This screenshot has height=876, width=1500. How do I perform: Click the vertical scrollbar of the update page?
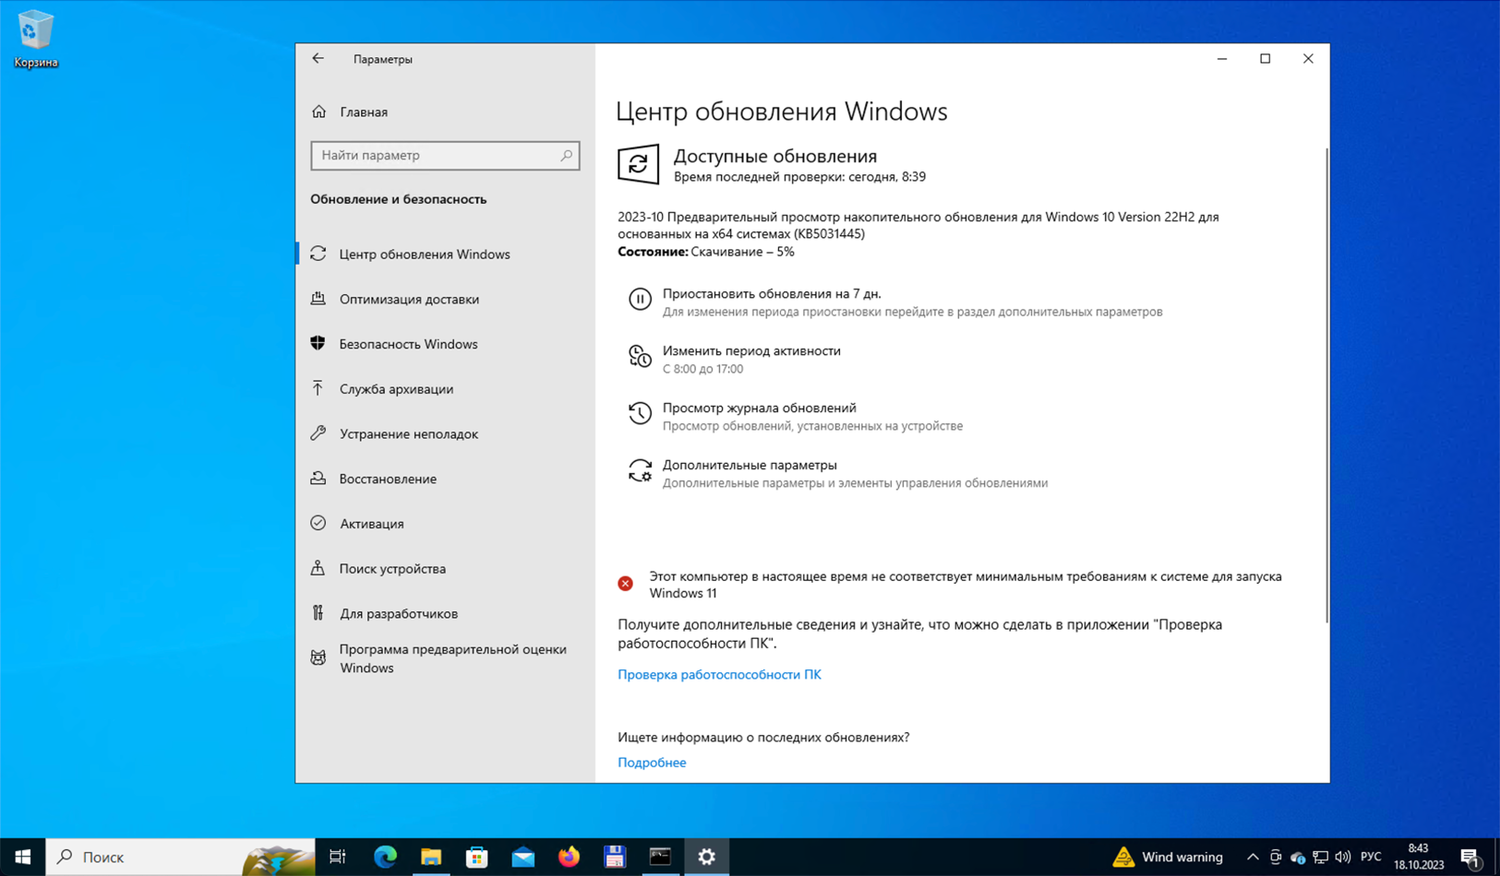pyautogui.click(x=1327, y=385)
